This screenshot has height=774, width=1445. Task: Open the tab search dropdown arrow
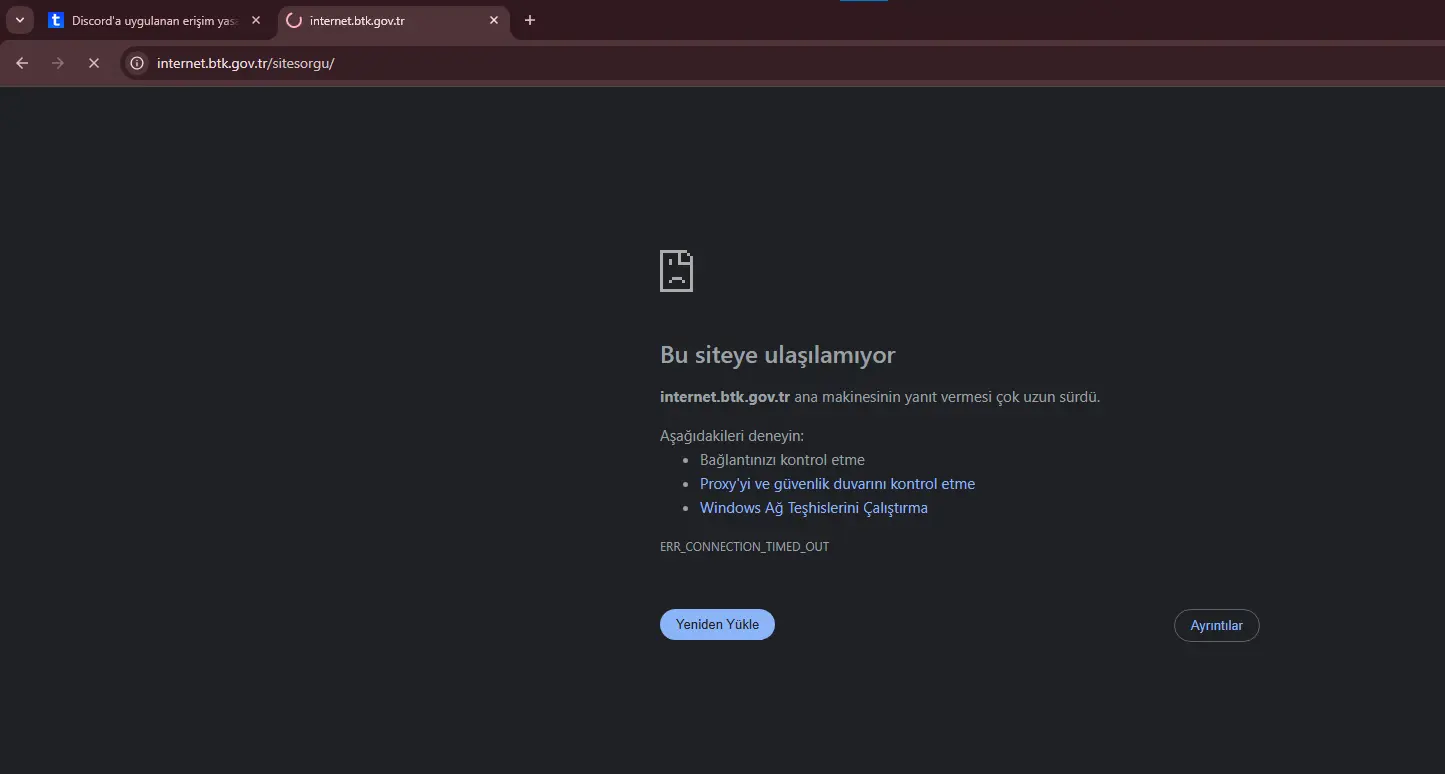19,20
